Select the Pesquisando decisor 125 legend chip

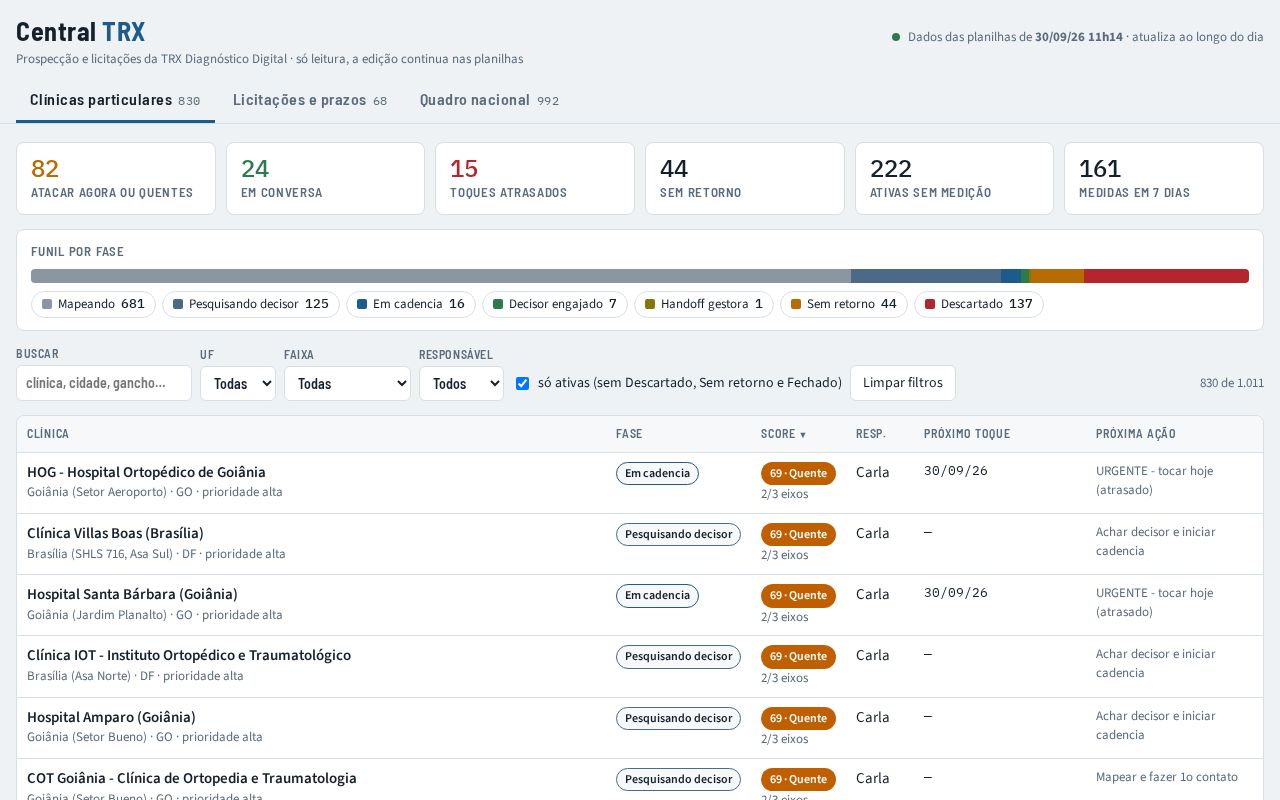coord(251,304)
